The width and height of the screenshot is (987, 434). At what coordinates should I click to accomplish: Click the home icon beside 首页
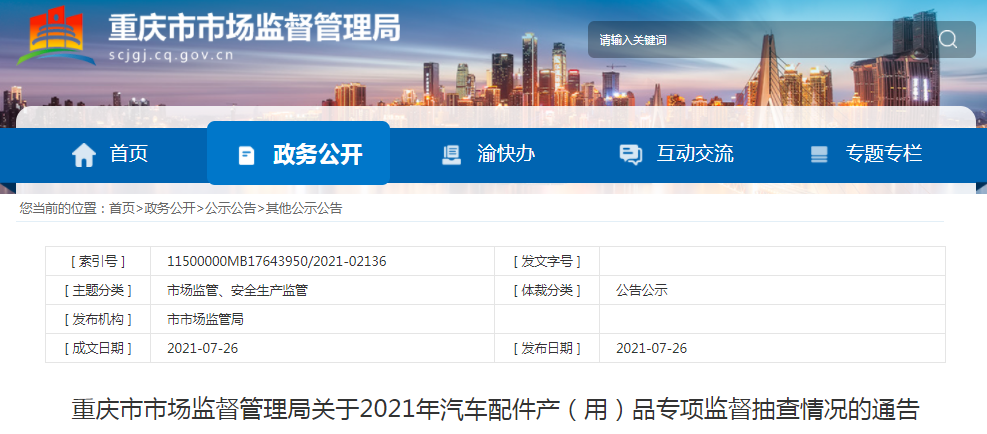click(84, 155)
